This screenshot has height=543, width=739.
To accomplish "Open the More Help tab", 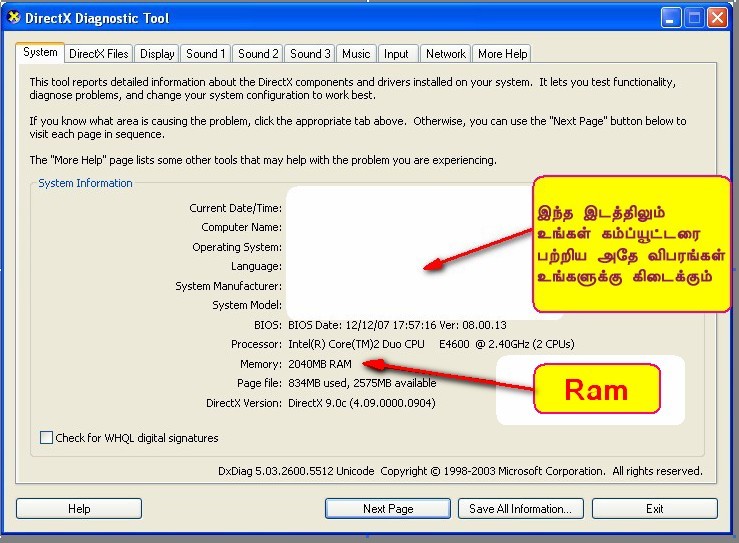I will pyautogui.click(x=502, y=54).
